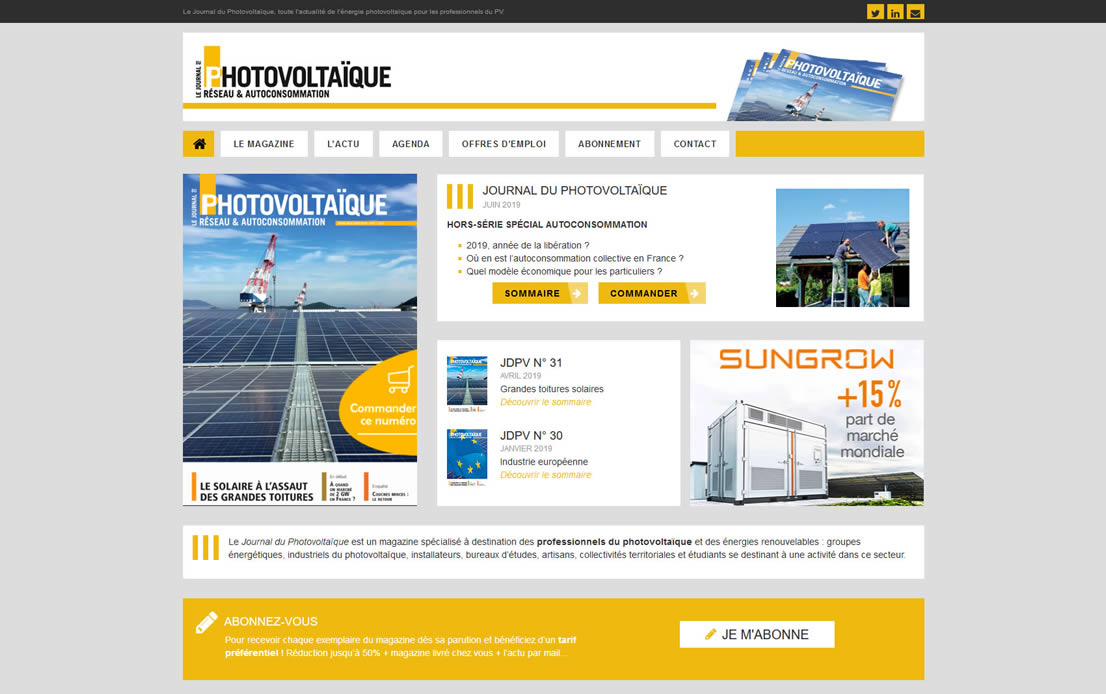Screen dimensions: 1106x694
Task: Click the shopping cart icon on magazine cover
Action: click(400, 379)
